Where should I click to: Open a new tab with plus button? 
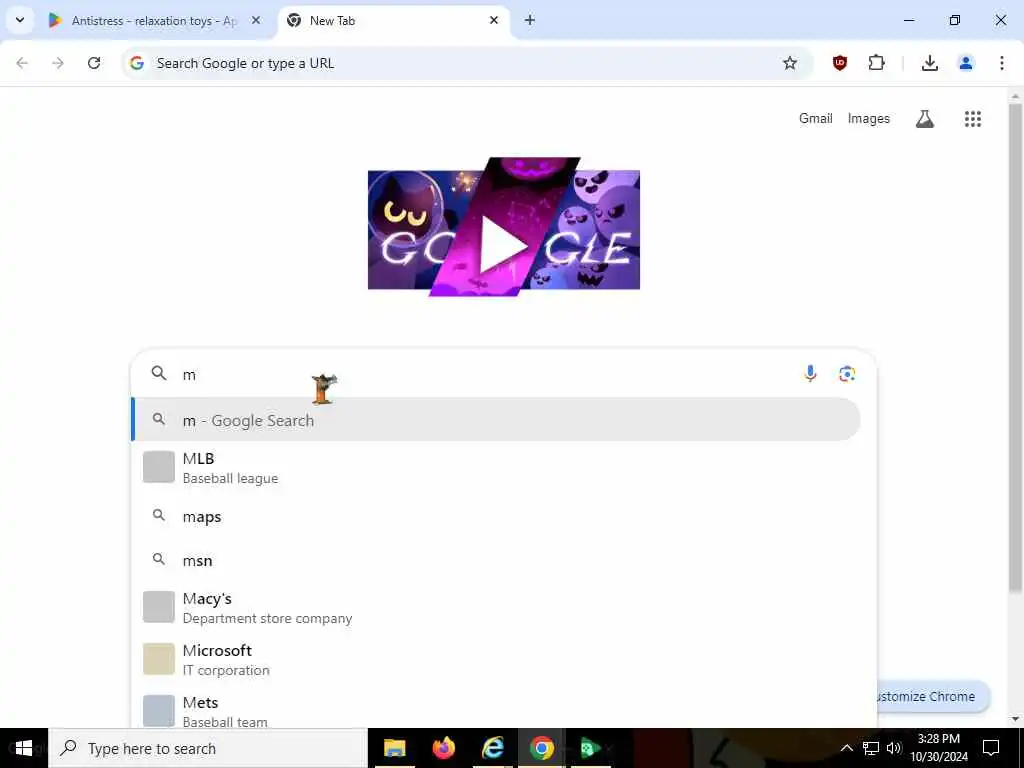point(530,20)
